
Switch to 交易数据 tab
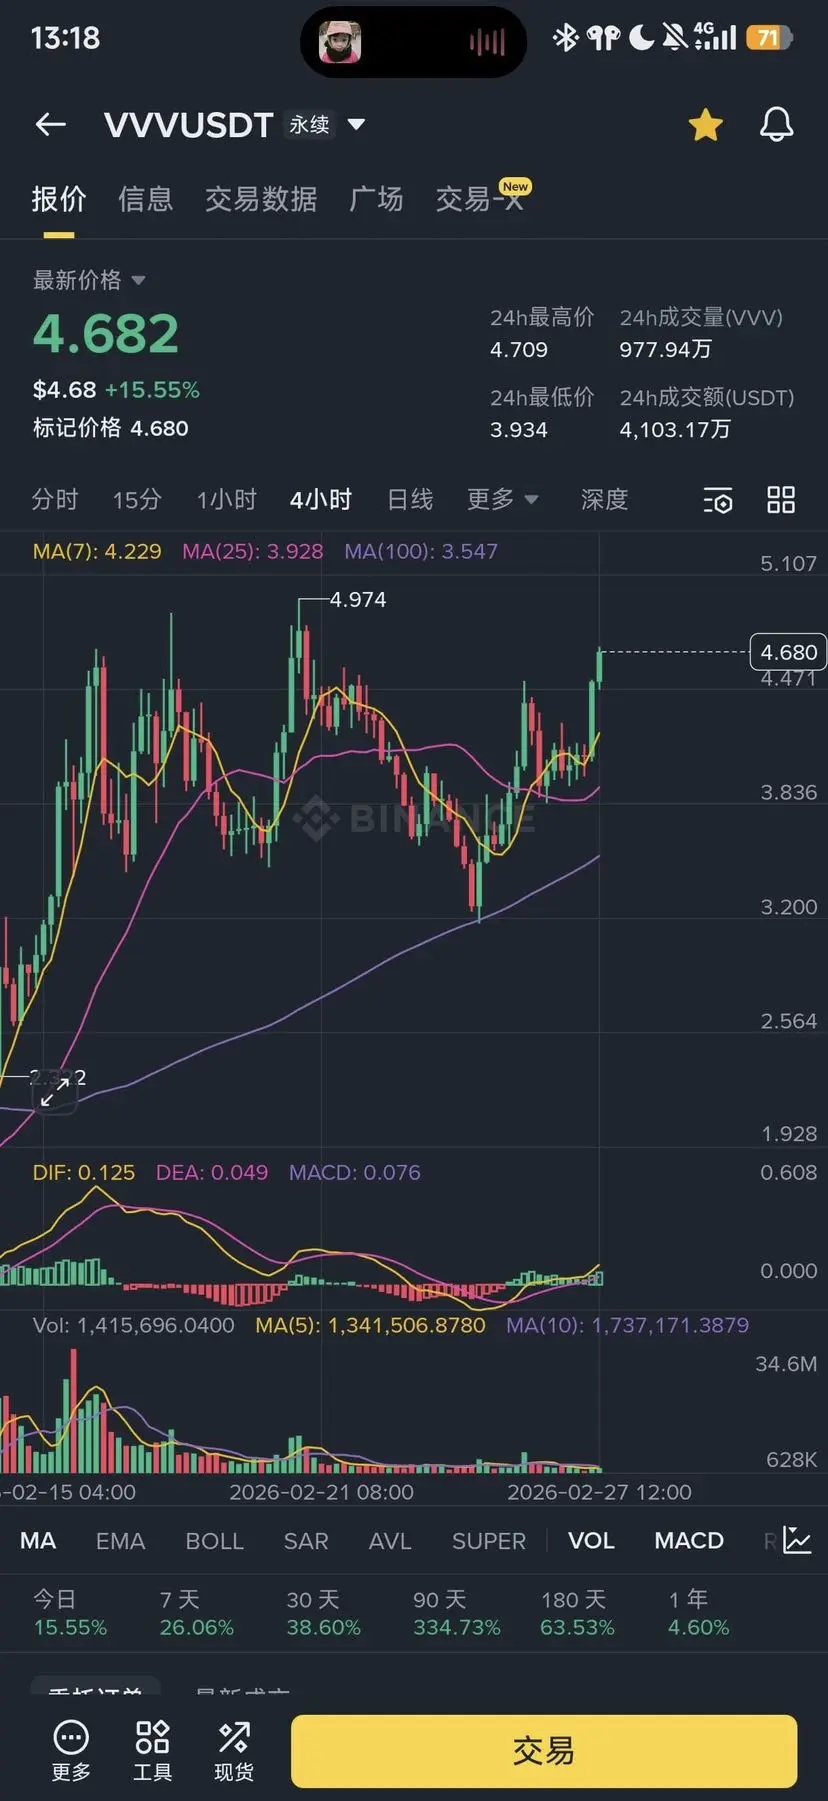tap(261, 199)
